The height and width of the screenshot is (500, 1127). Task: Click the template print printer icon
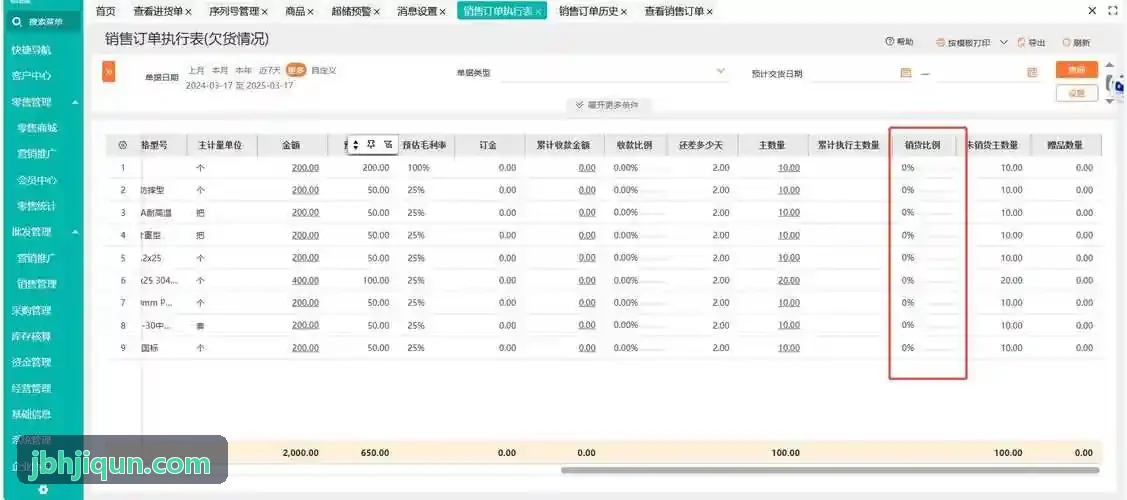pyautogui.click(x=940, y=43)
